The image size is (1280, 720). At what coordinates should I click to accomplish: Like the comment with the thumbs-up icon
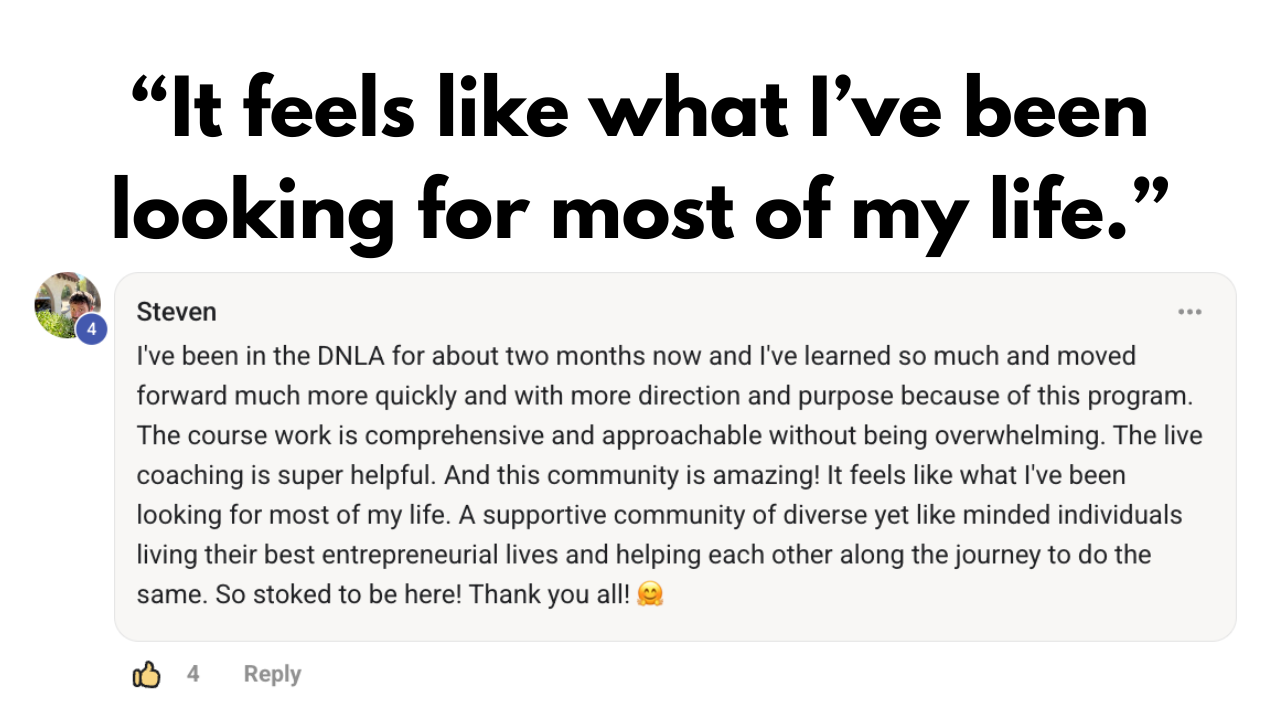pyautogui.click(x=147, y=675)
